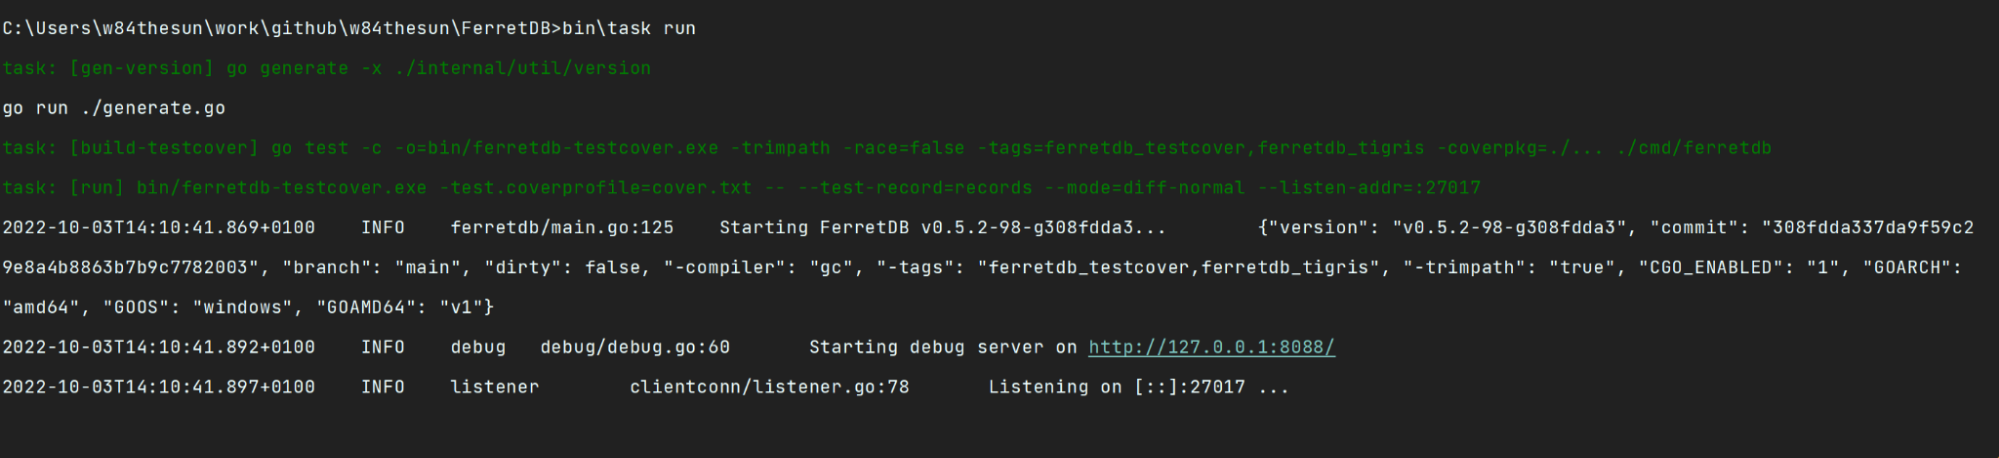Click the 2022-10-03T14:10:41.897+0100 timestamp
The width and height of the screenshot is (1999, 458).
(159, 387)
